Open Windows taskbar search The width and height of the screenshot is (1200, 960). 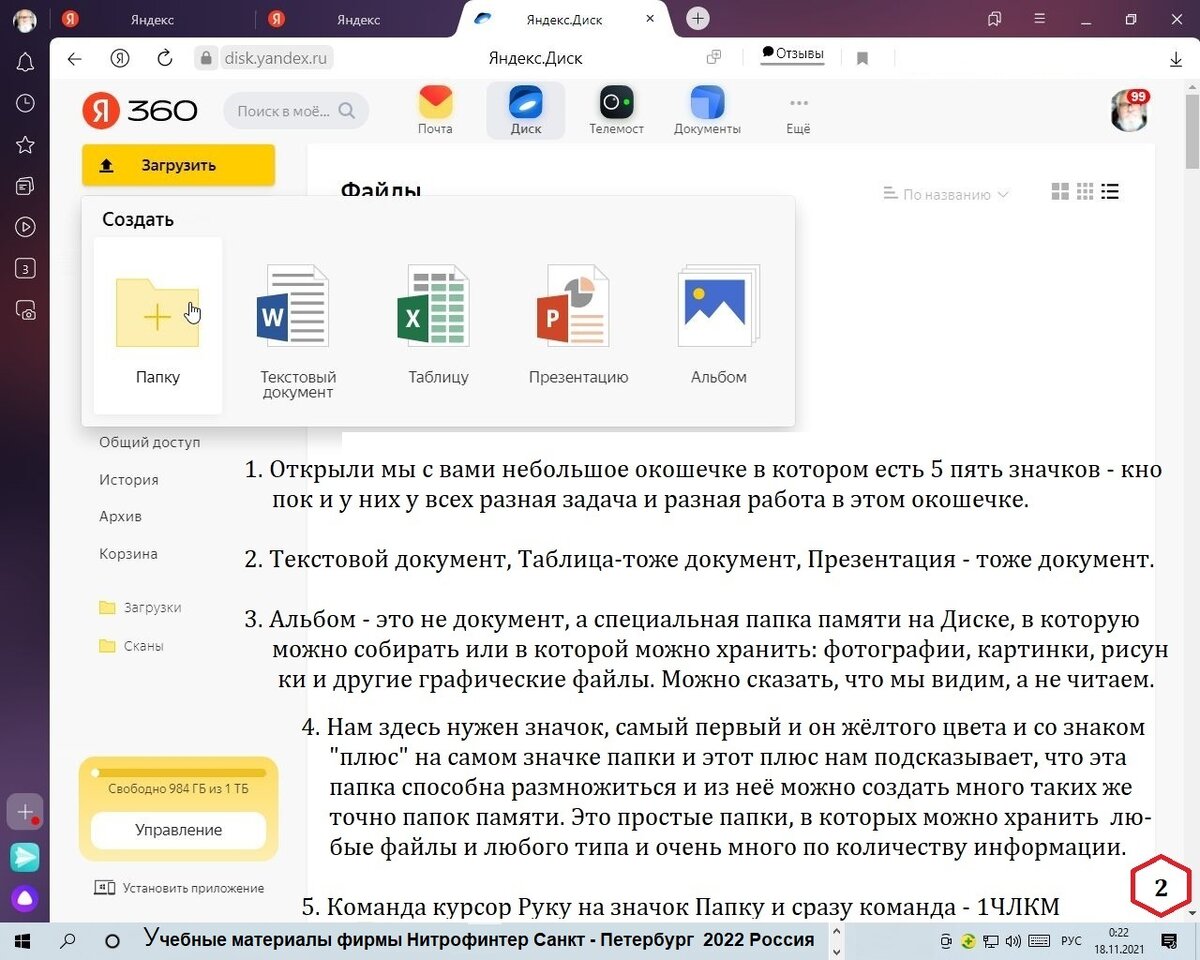[x=69, y=941]
